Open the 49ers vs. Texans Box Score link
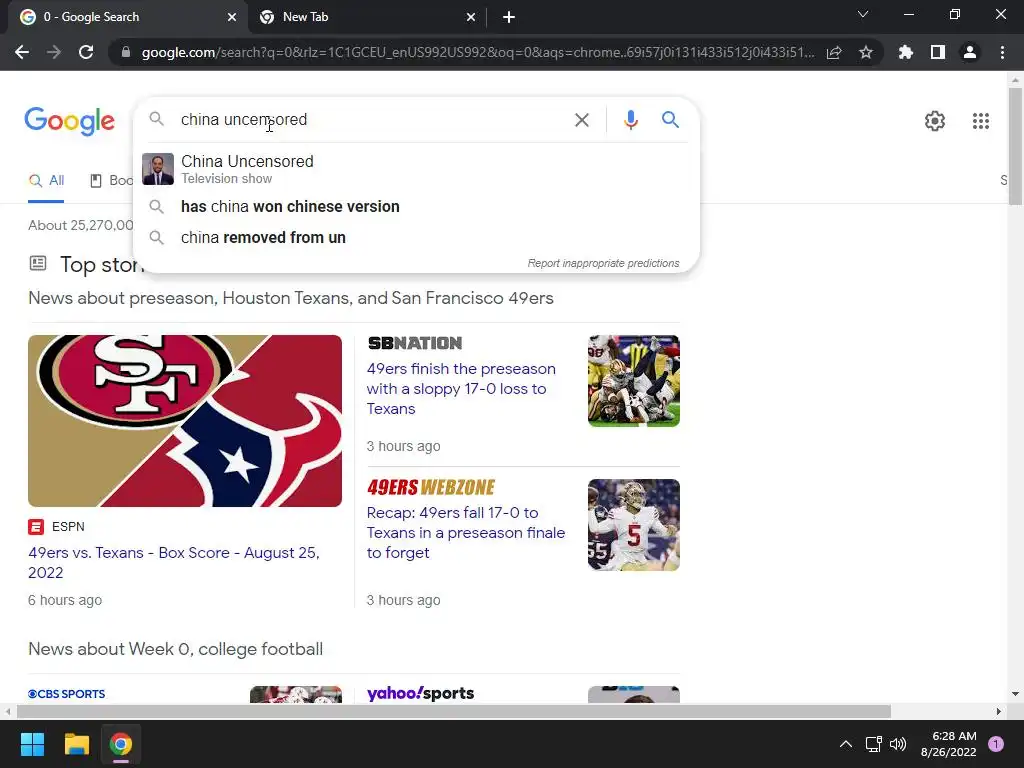1024x768 pixels. click(x=174, y=562)
